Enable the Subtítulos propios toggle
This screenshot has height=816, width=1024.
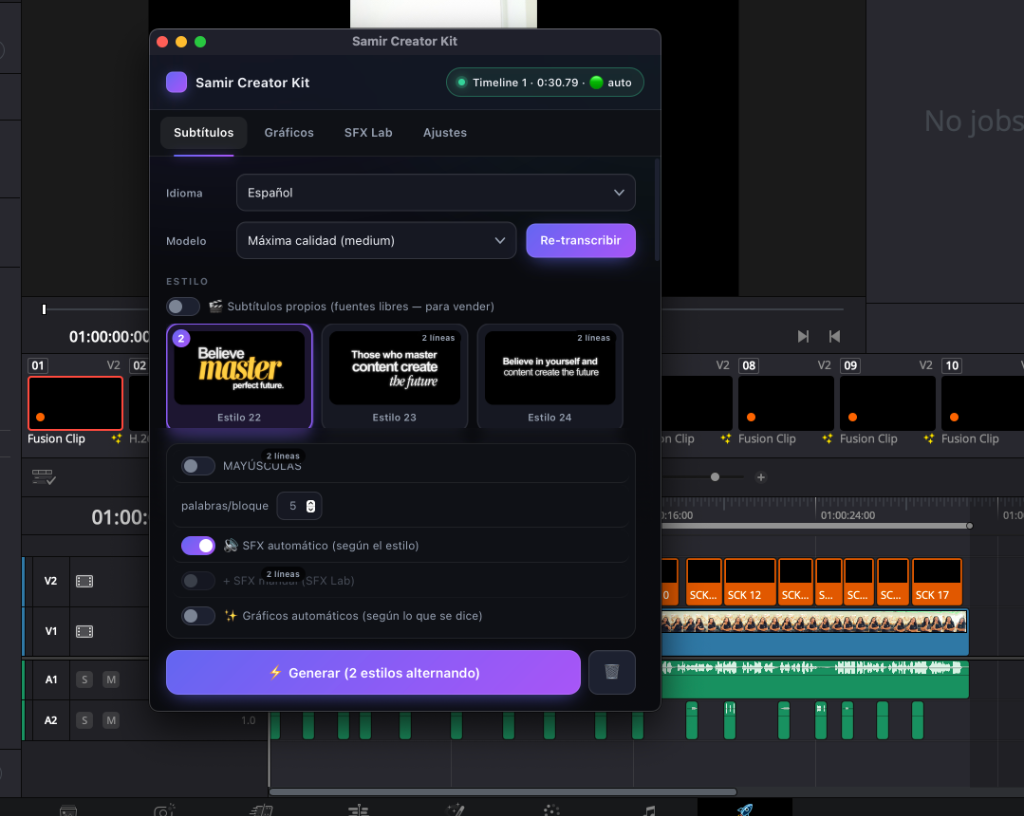[x=183, y=306]
